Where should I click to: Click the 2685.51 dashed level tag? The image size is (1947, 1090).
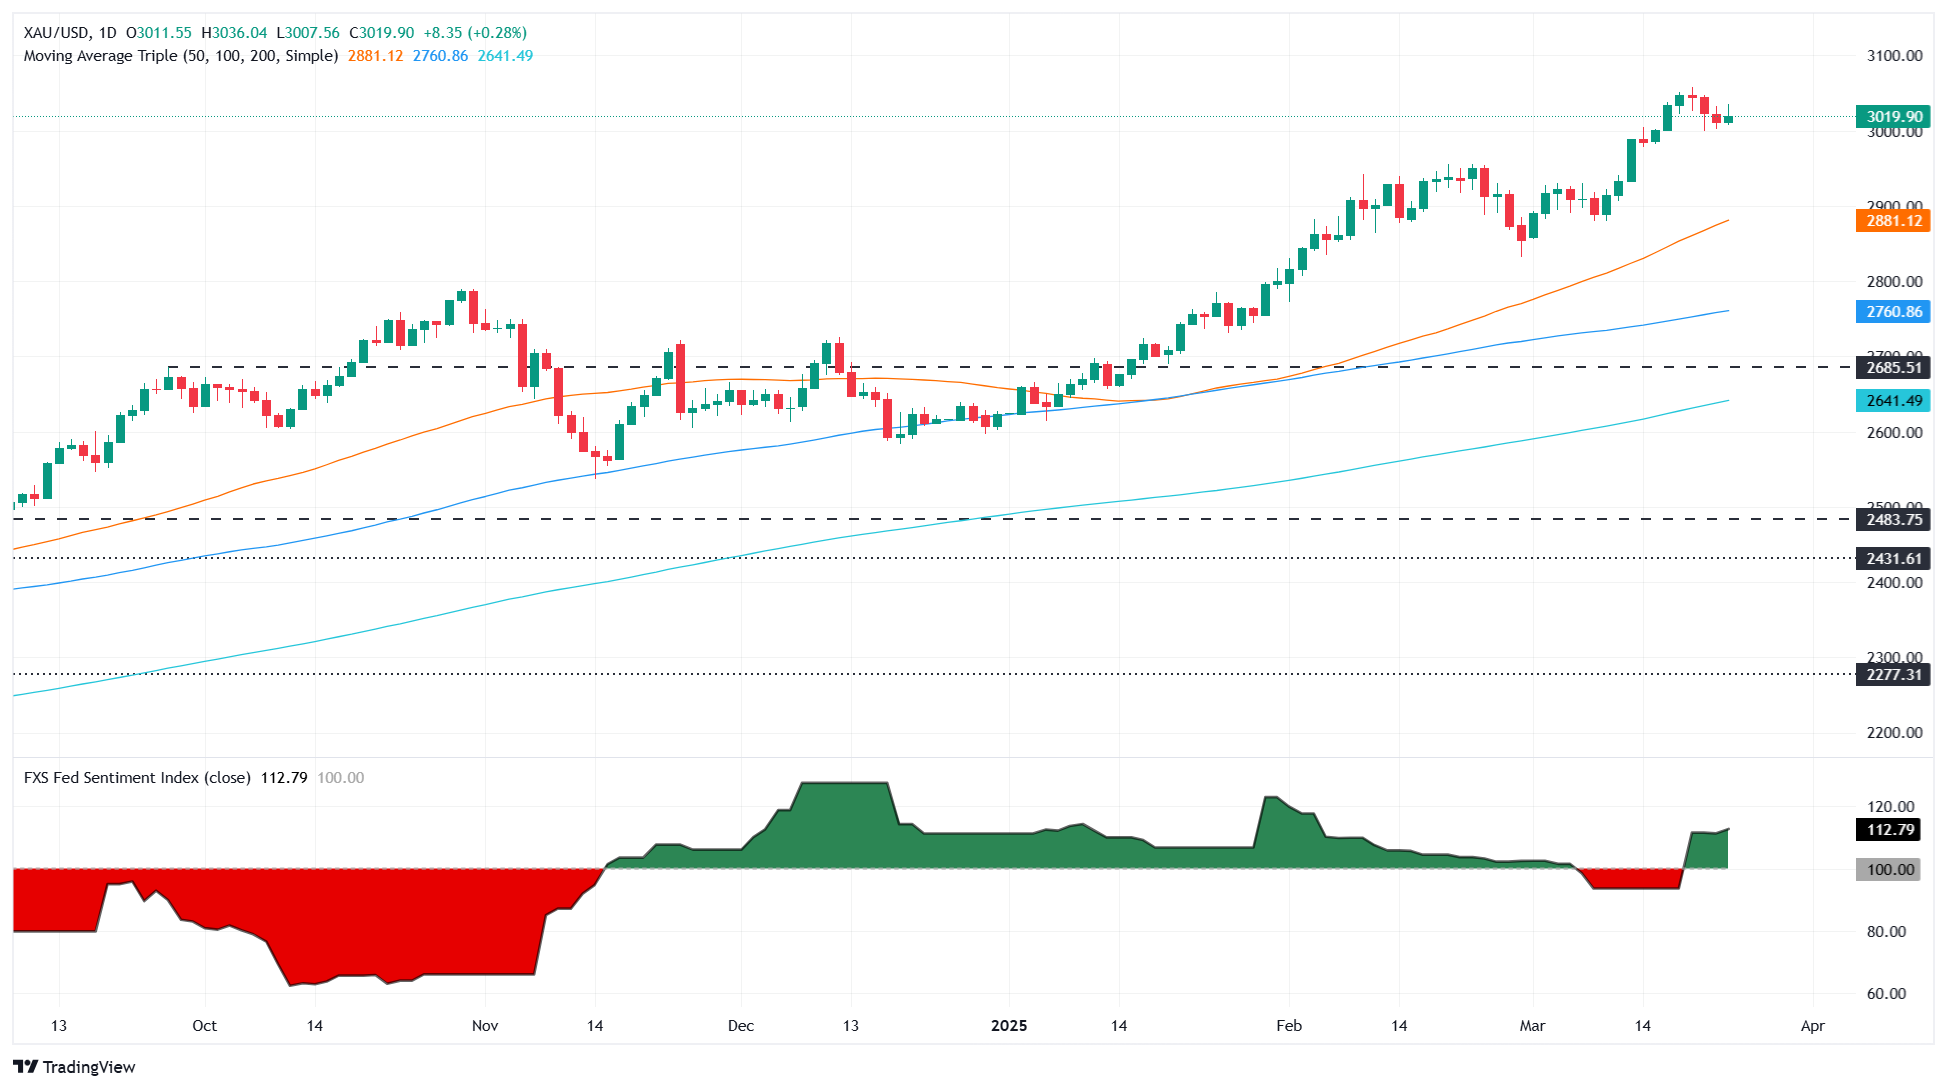point(1893,368)
